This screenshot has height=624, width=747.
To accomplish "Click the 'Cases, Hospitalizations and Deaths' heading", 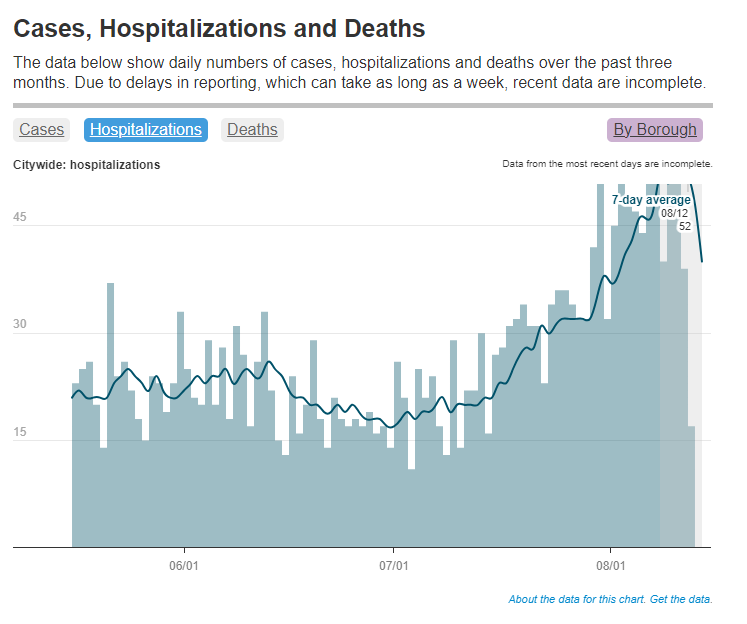I will point(220,29).
